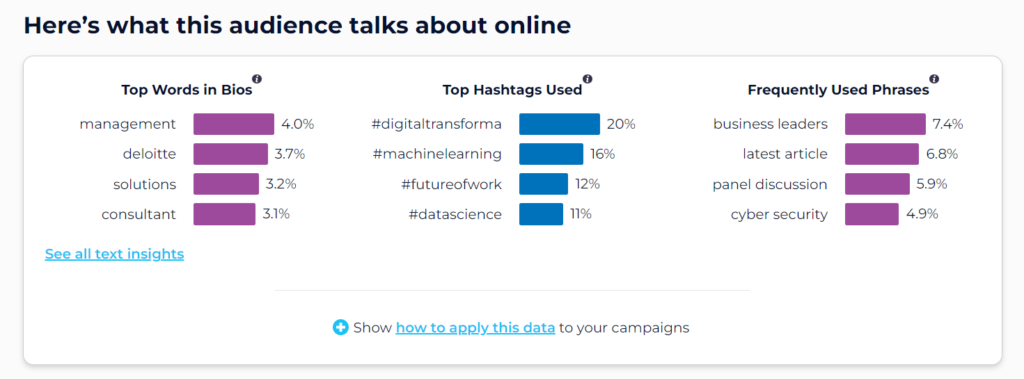Click the #machinelearning bar
1024x379 pixels.
pyautogui.click(x=551, y=154)
